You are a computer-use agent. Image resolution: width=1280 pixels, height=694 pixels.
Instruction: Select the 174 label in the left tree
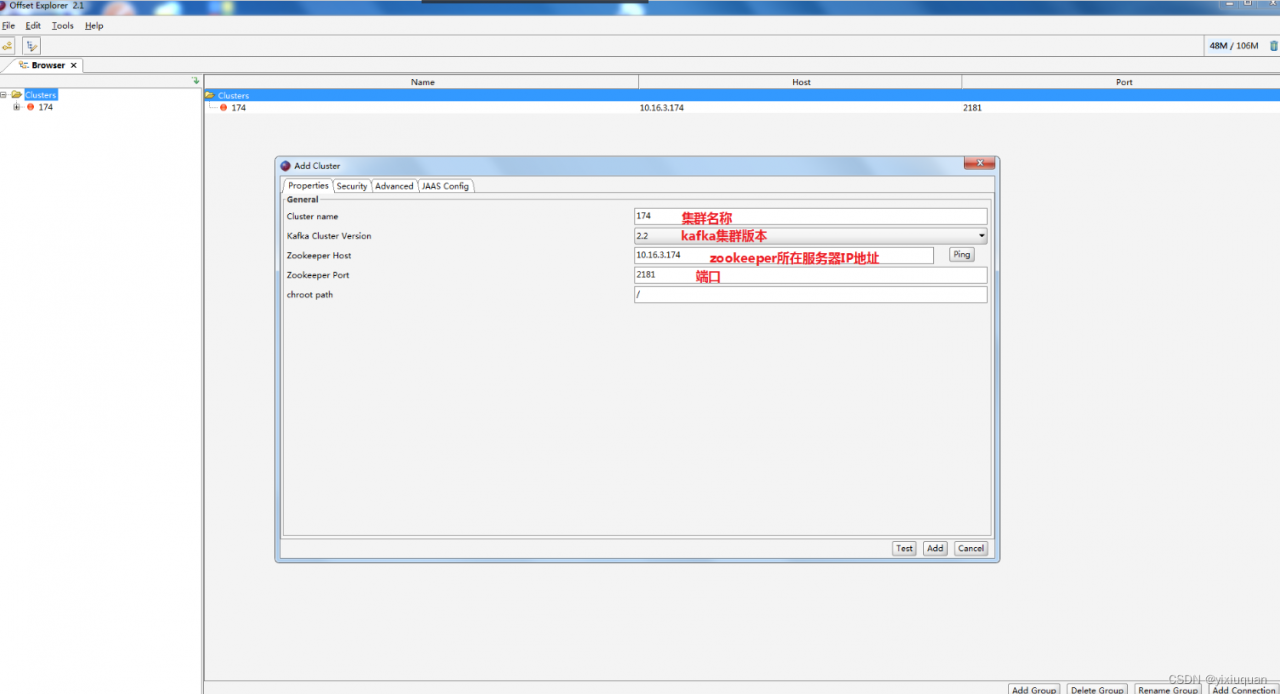pyautogui.click(x=46, y=107)
